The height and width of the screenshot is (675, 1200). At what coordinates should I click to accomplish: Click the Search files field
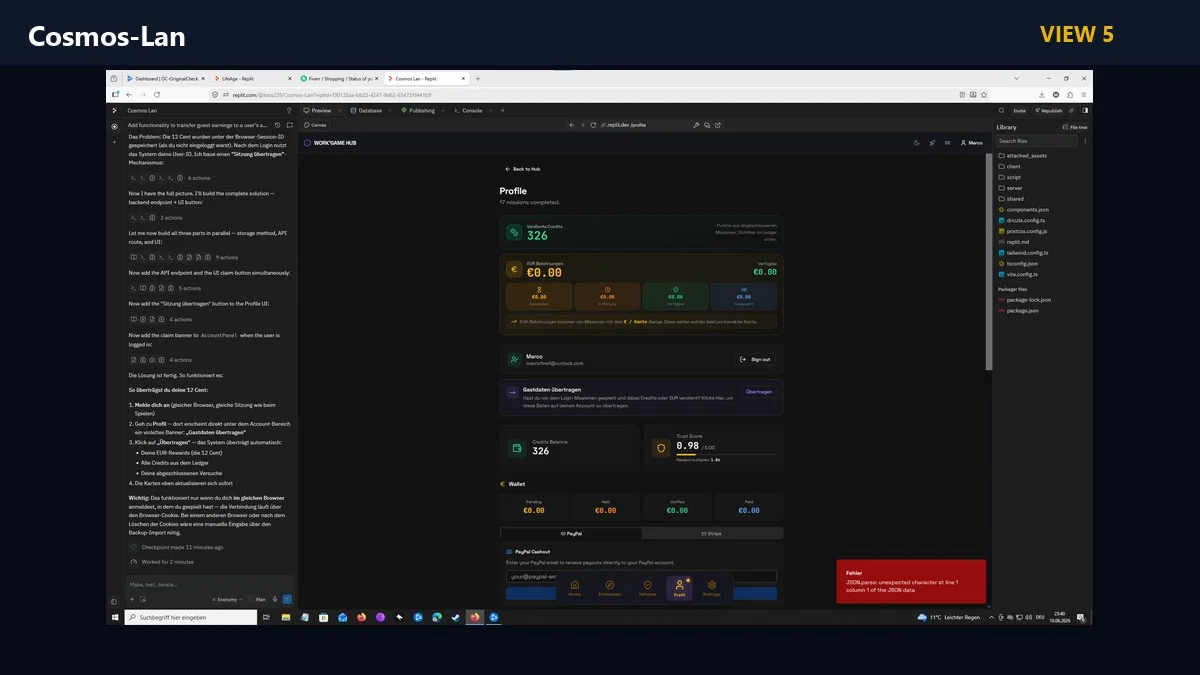(x=1036, y=141)
